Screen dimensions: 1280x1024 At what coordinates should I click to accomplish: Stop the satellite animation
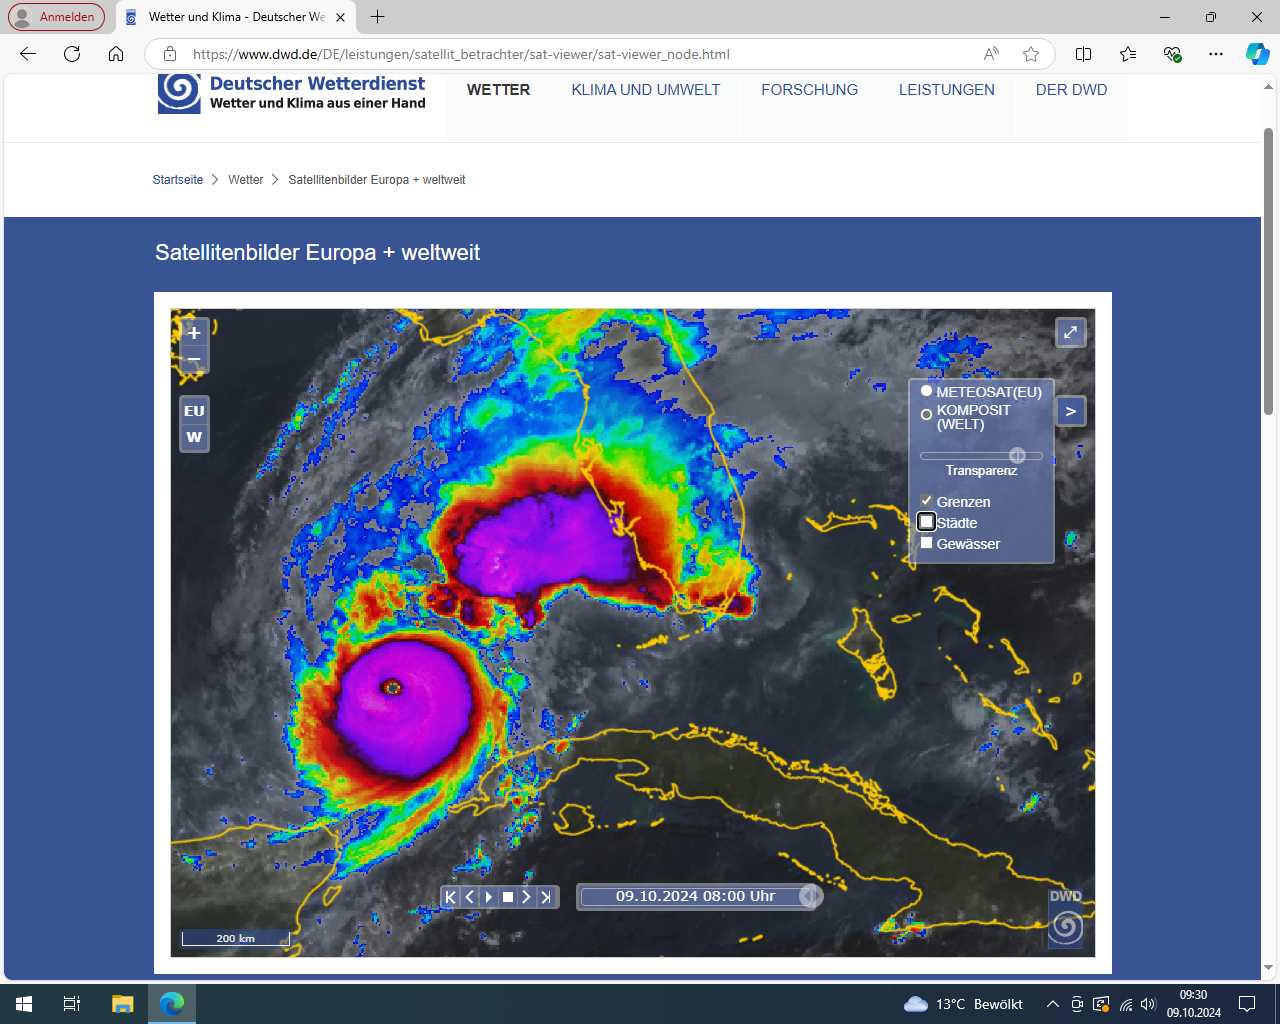coord(507,897)
